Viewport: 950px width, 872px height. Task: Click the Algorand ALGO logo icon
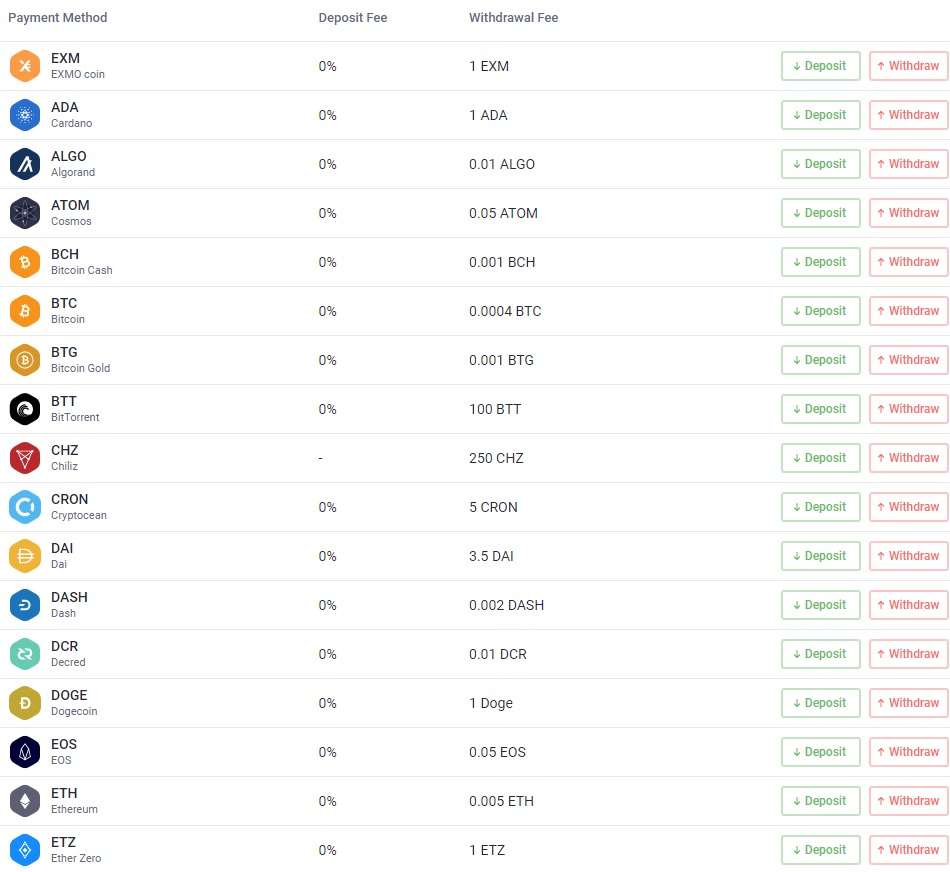coord(25,164)
